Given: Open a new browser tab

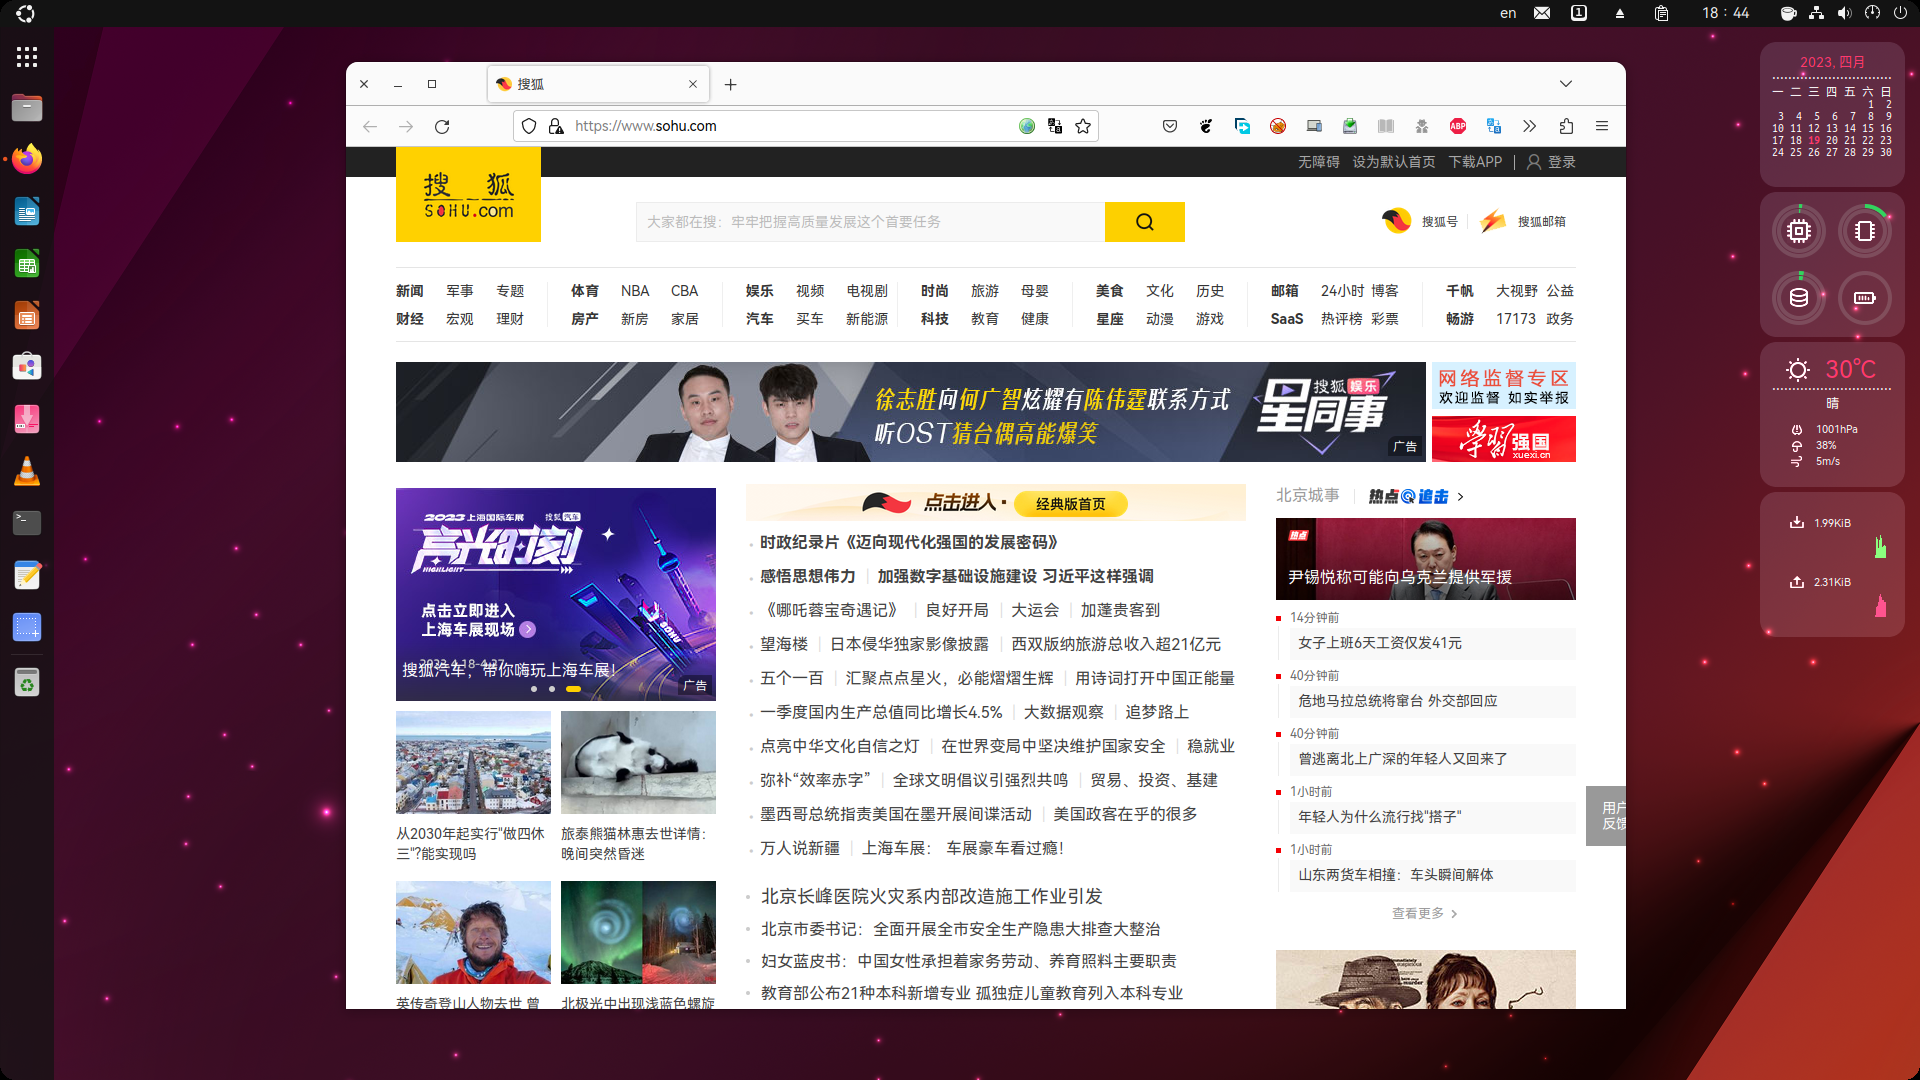Looking at the screenshot, I should click(x=731, y=85).
